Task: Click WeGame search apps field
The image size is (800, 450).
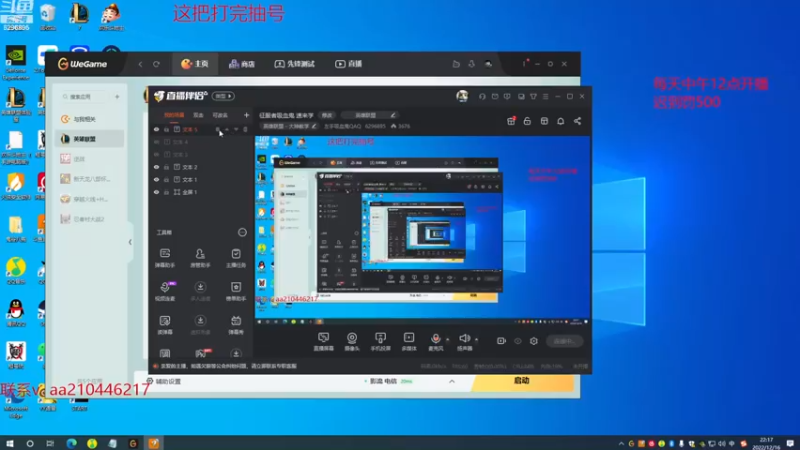Action: point(84,96)
